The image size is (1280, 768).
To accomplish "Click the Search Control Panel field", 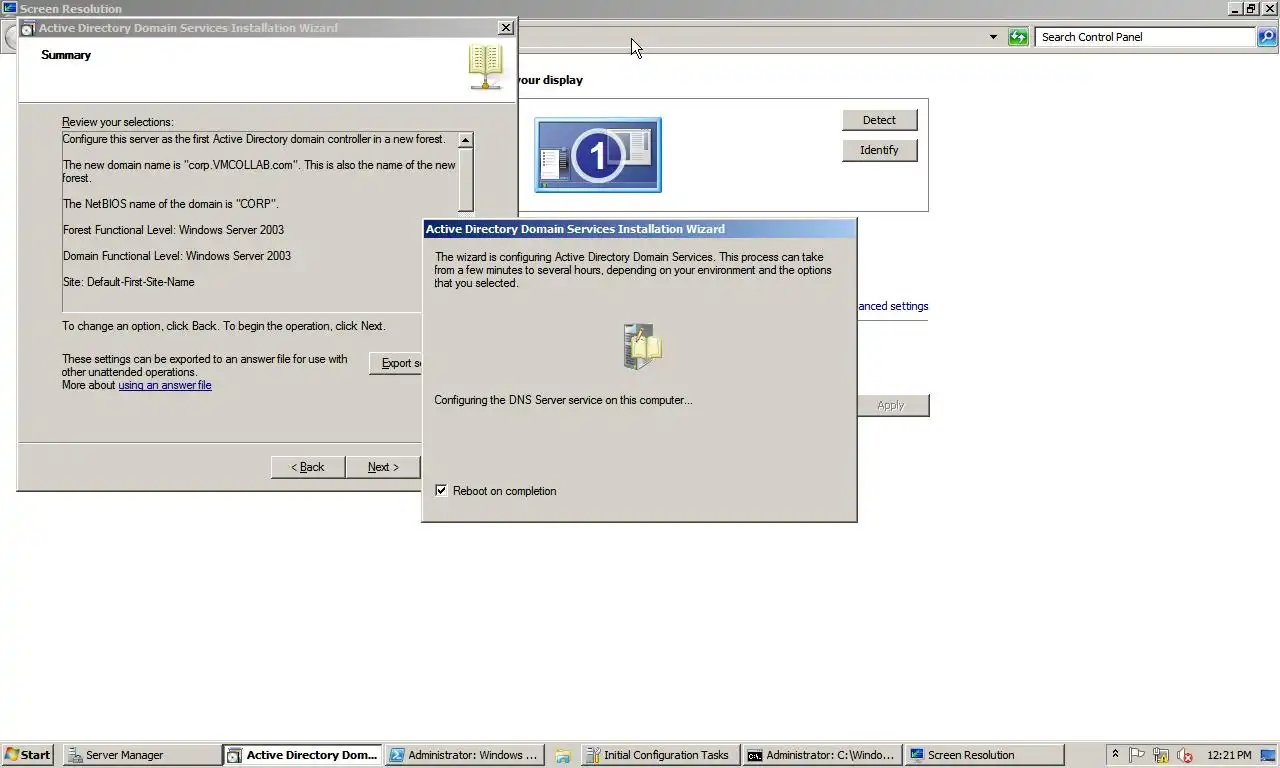I will [1145, 37].
